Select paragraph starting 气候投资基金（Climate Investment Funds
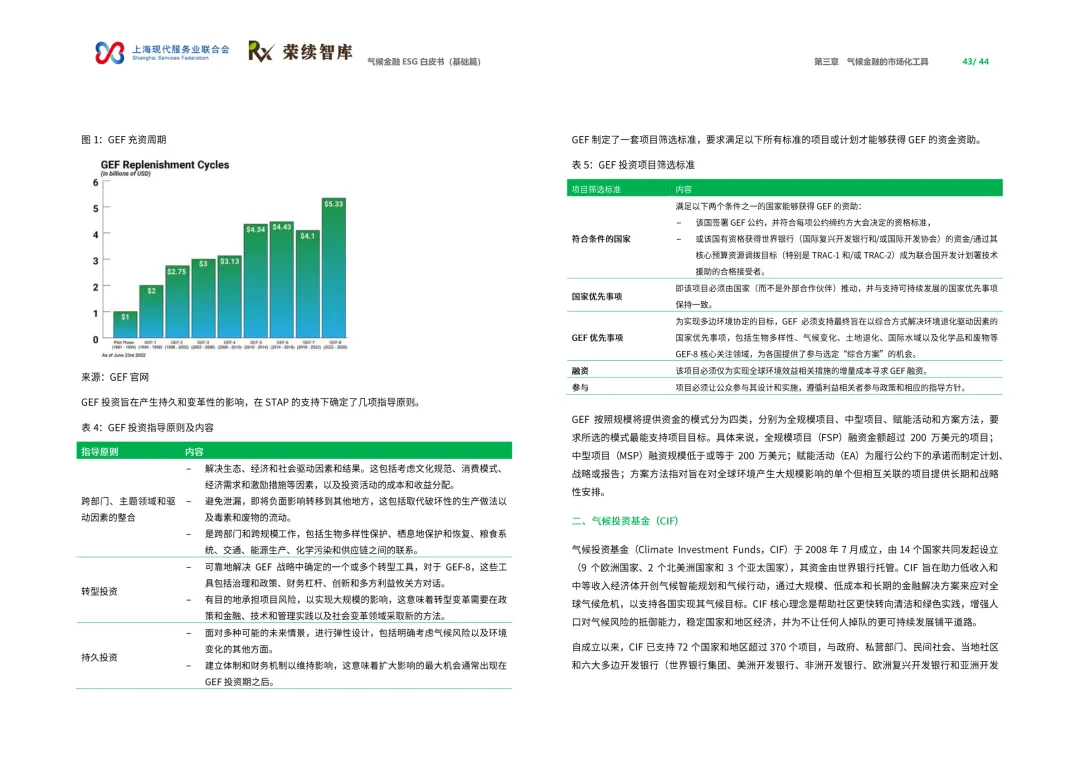This screenshot has width=1080, height=764. [785, 586]
